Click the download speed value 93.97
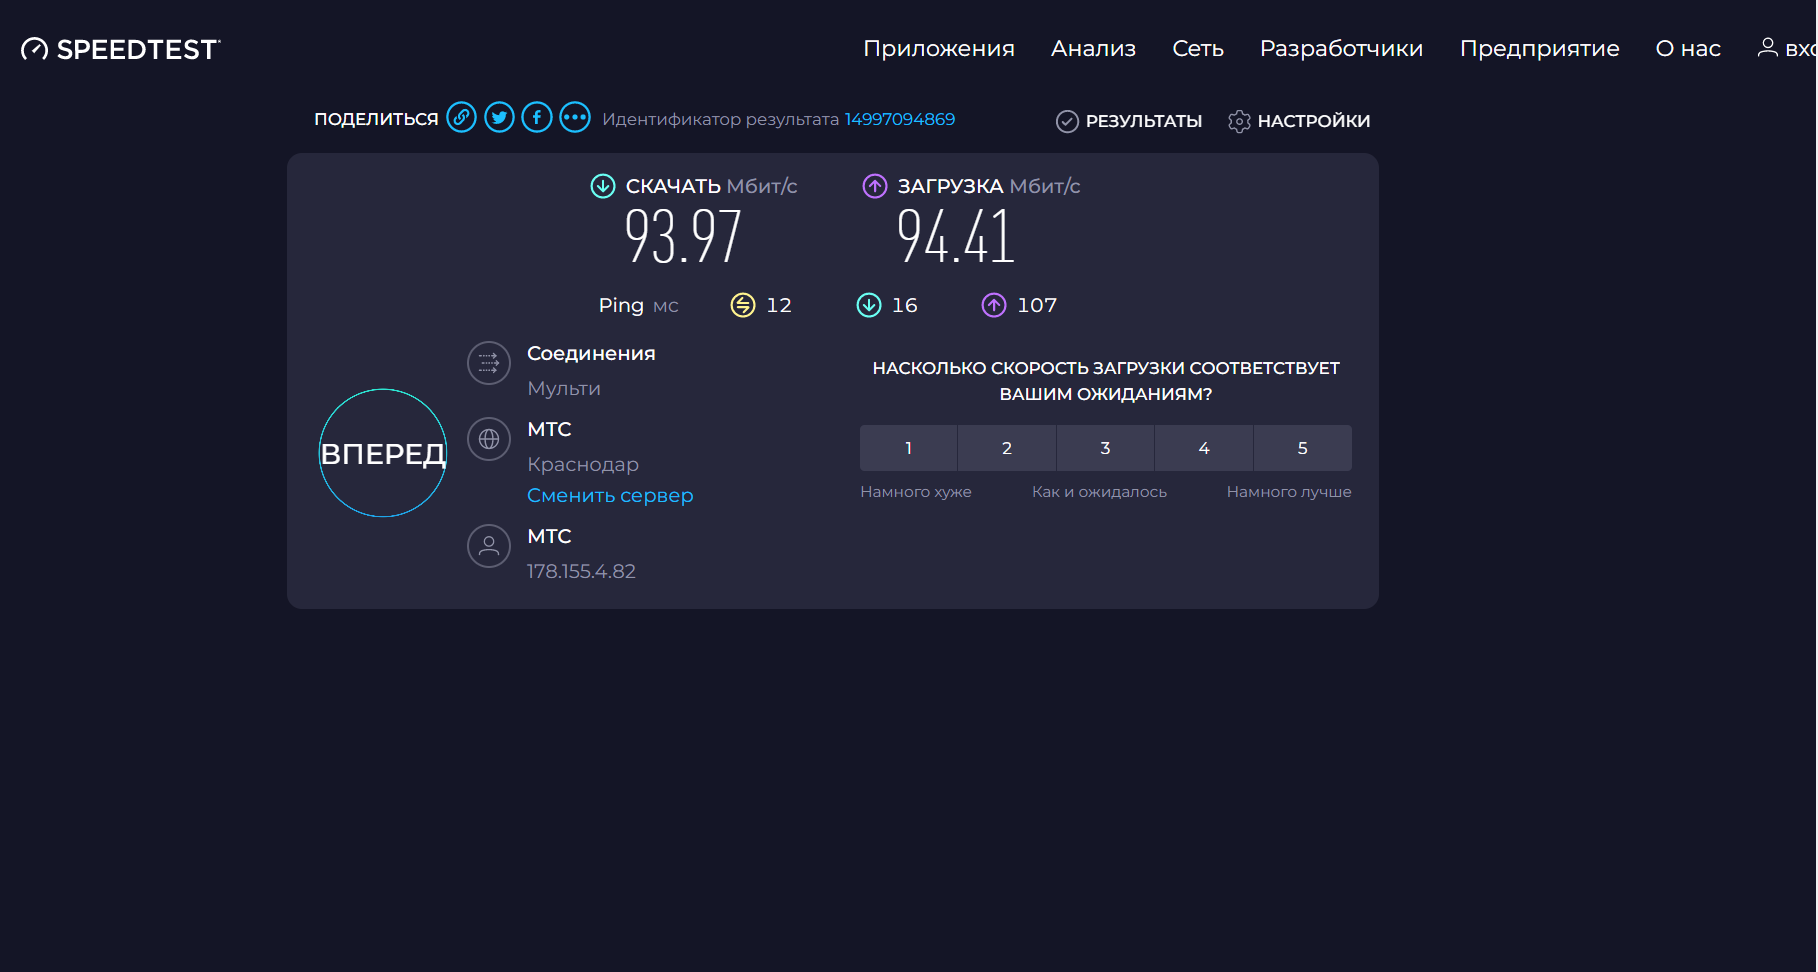The height and width of the screenshot is (972, 1818). (x=683, y=237)
